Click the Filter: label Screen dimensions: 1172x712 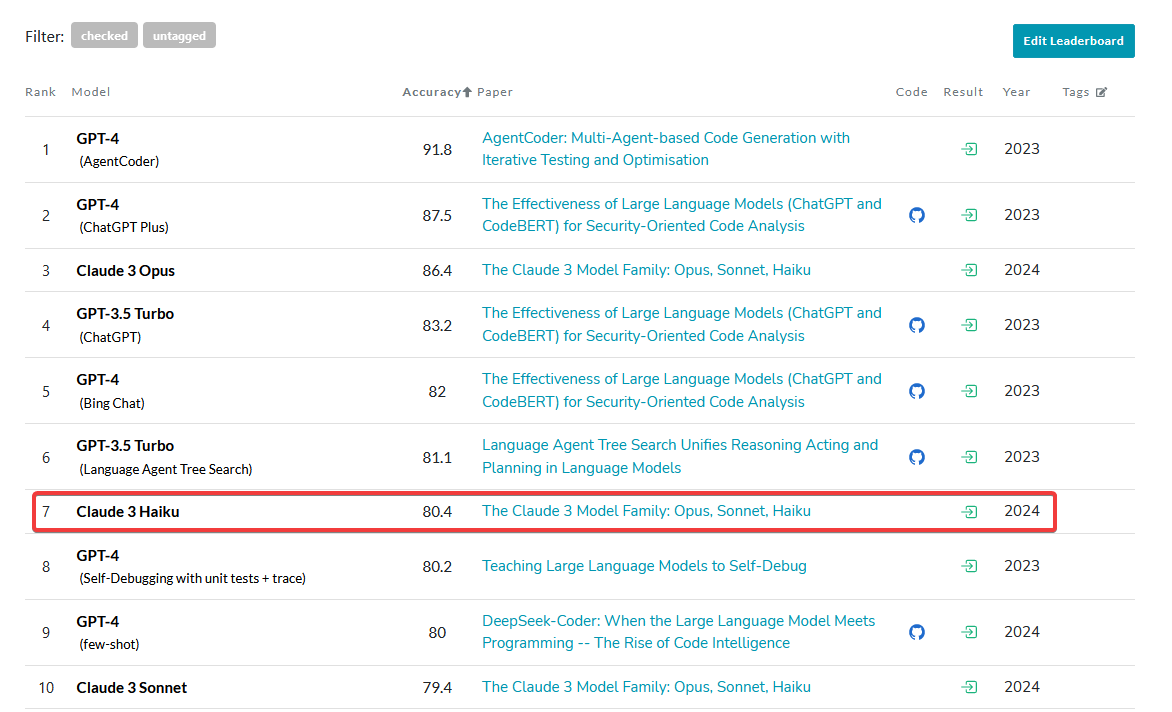[x=45, y=36]
